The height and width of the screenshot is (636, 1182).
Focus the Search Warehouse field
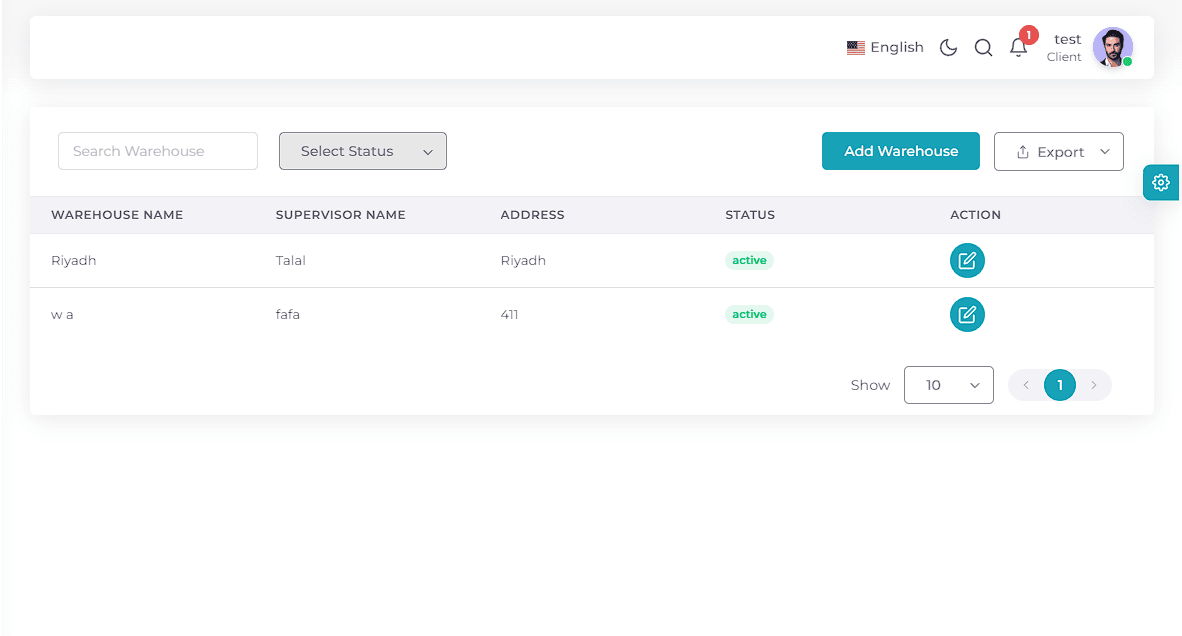[x=158, y=151]
